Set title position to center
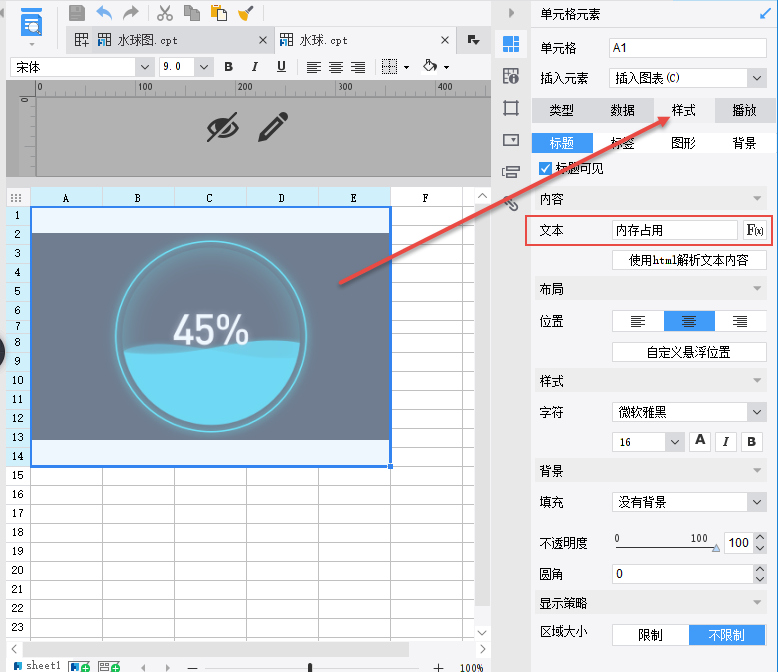This screenshot has height=672, width=778. click(689, 322)
